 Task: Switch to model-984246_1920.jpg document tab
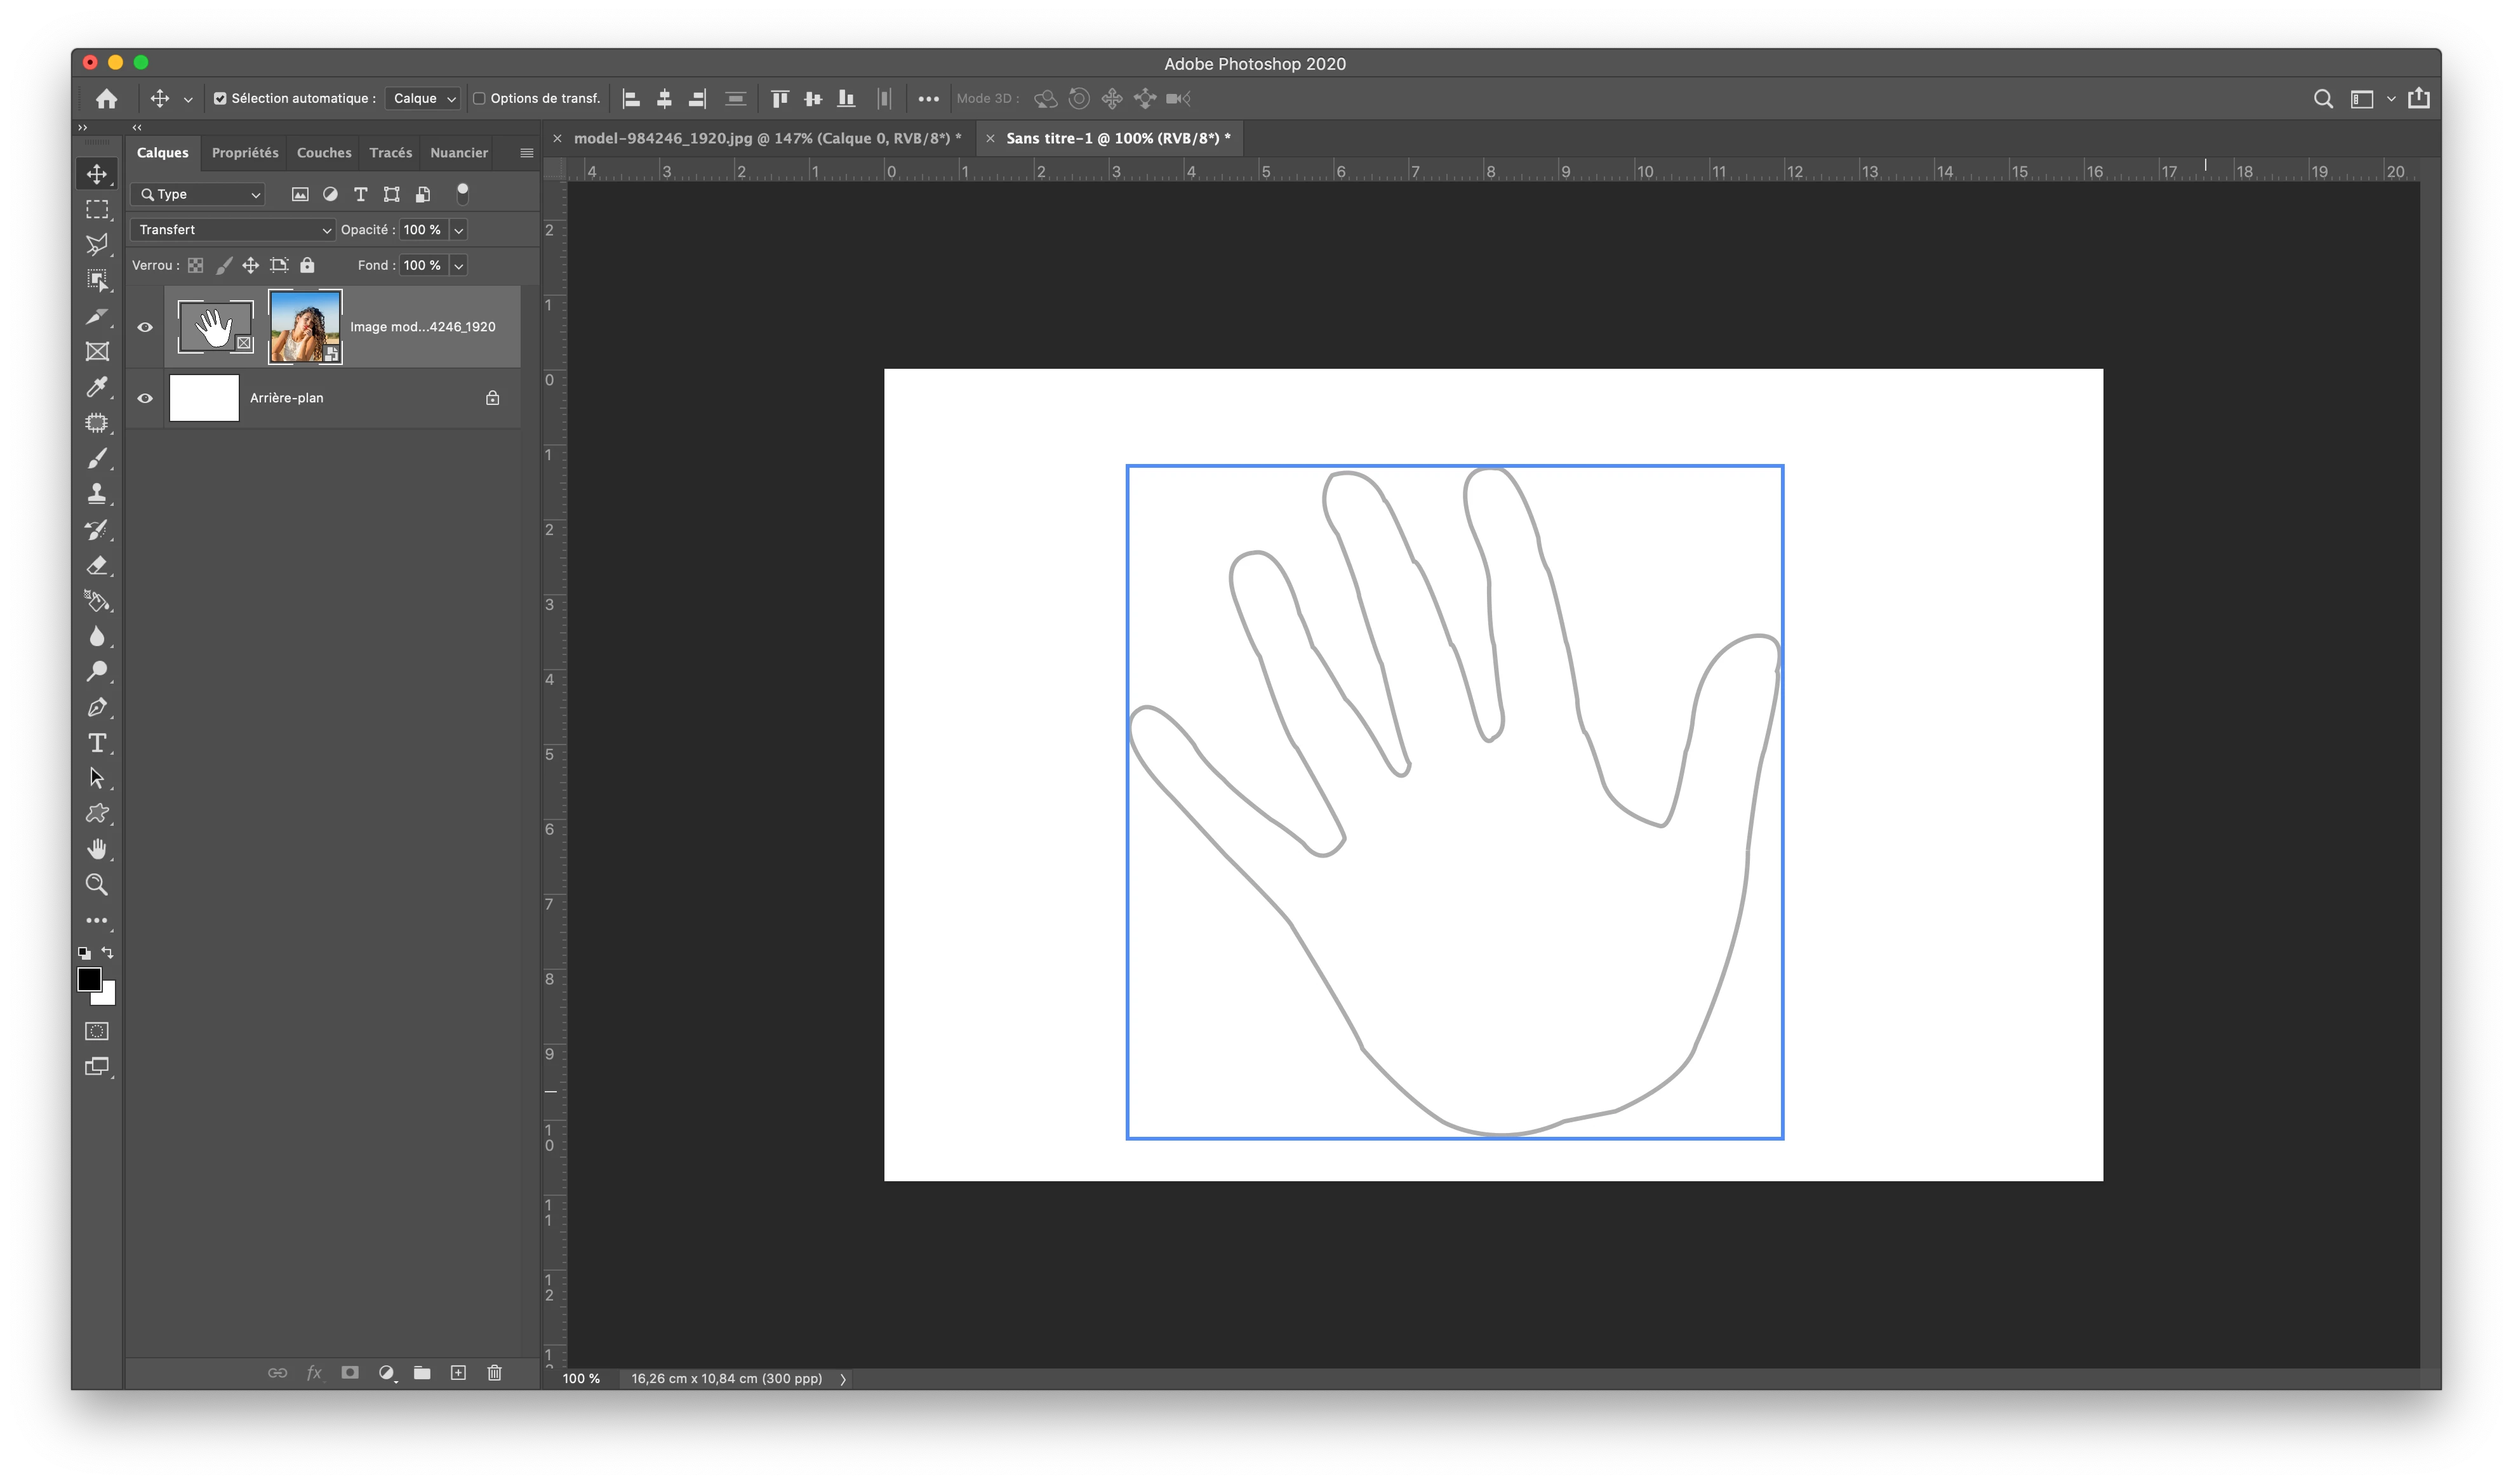click(x=766, y=139)
